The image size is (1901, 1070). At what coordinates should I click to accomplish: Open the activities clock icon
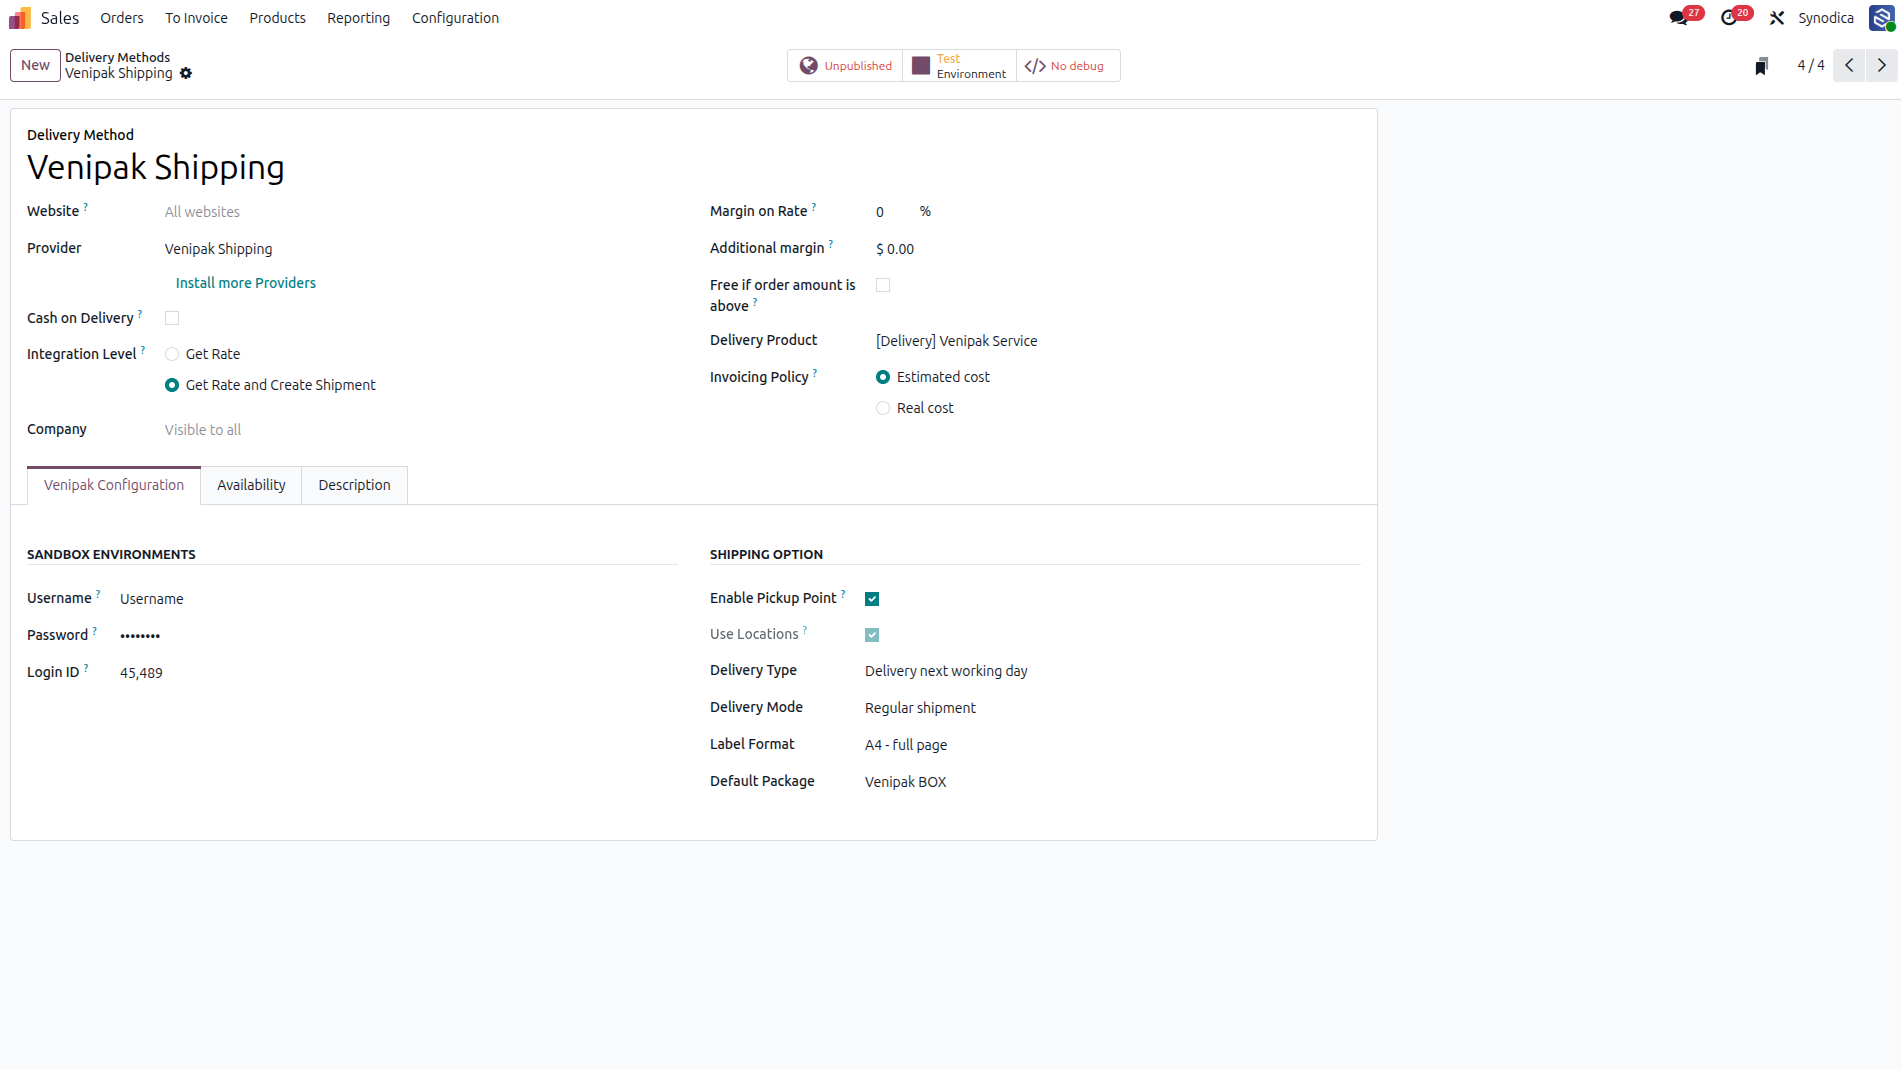click(1729, 18)
